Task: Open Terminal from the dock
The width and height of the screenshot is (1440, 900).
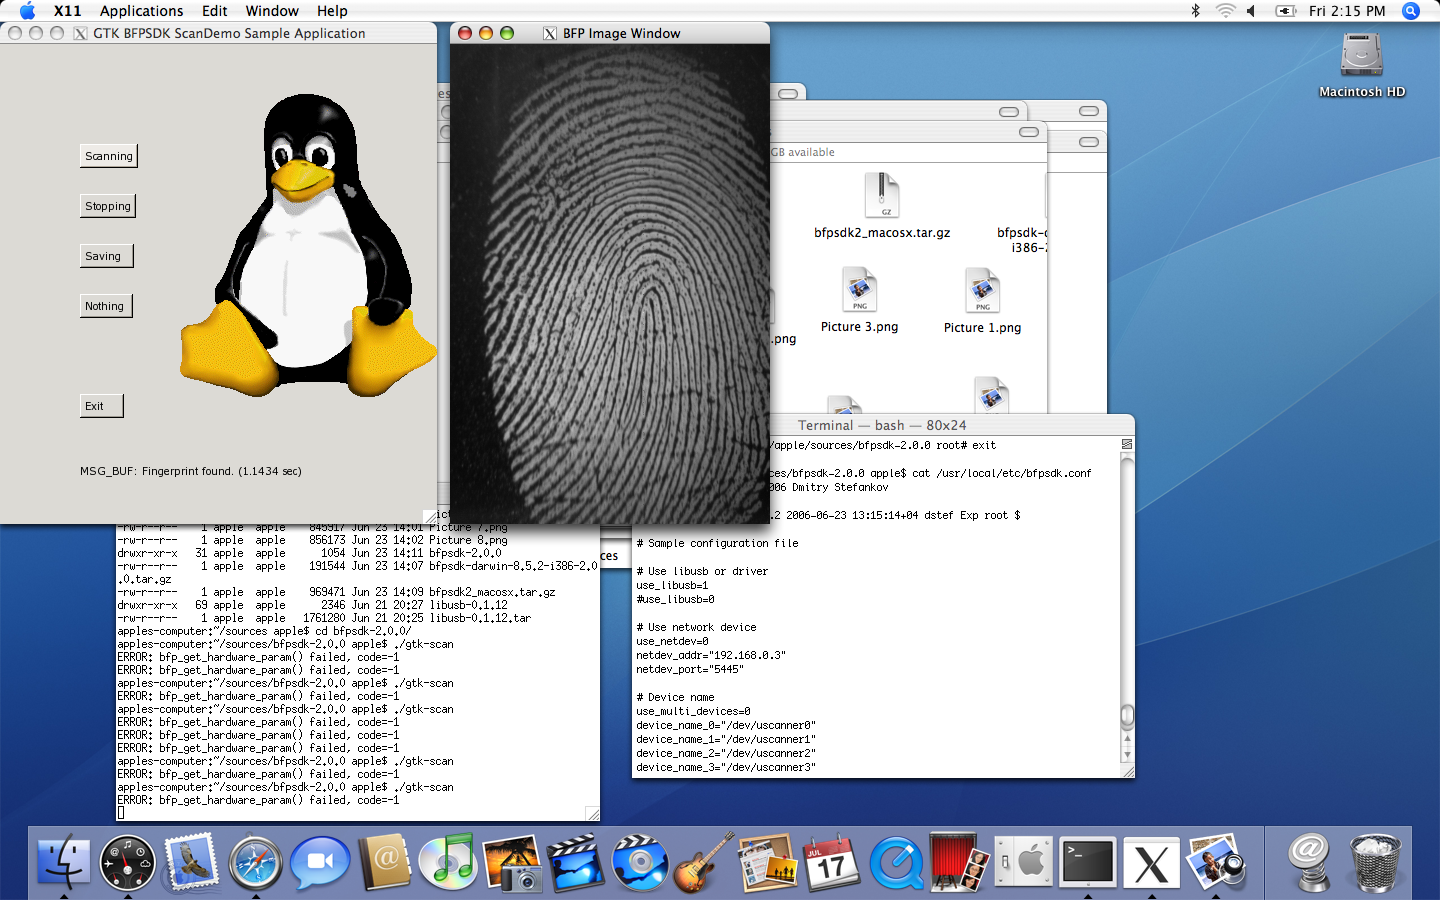Action: (x=1087, y=862)
